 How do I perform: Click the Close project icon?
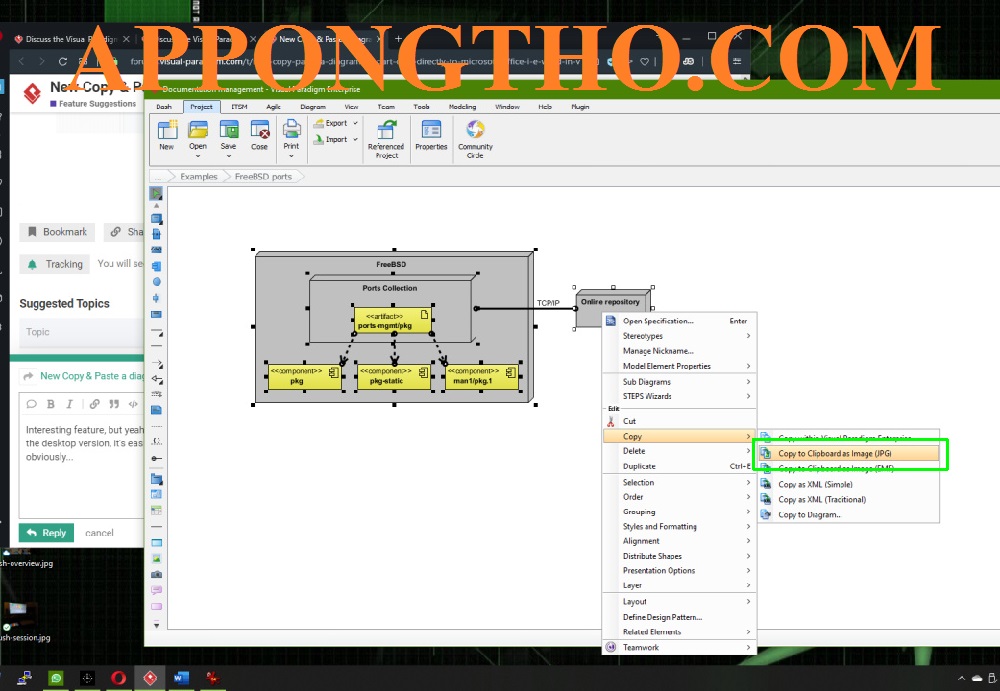(260, 130)
